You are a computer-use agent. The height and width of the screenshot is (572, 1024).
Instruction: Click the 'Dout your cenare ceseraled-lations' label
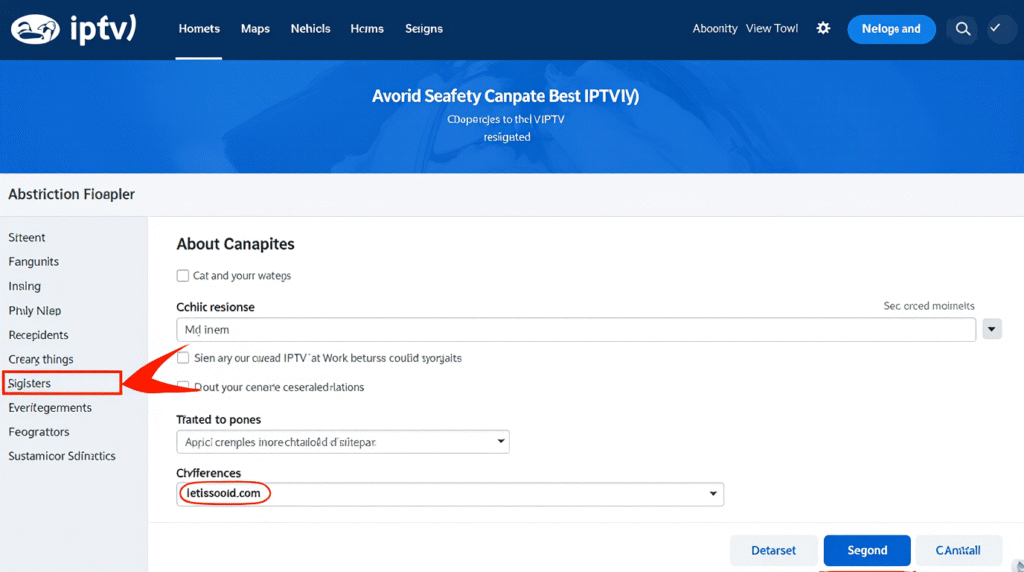pos(279,387)
